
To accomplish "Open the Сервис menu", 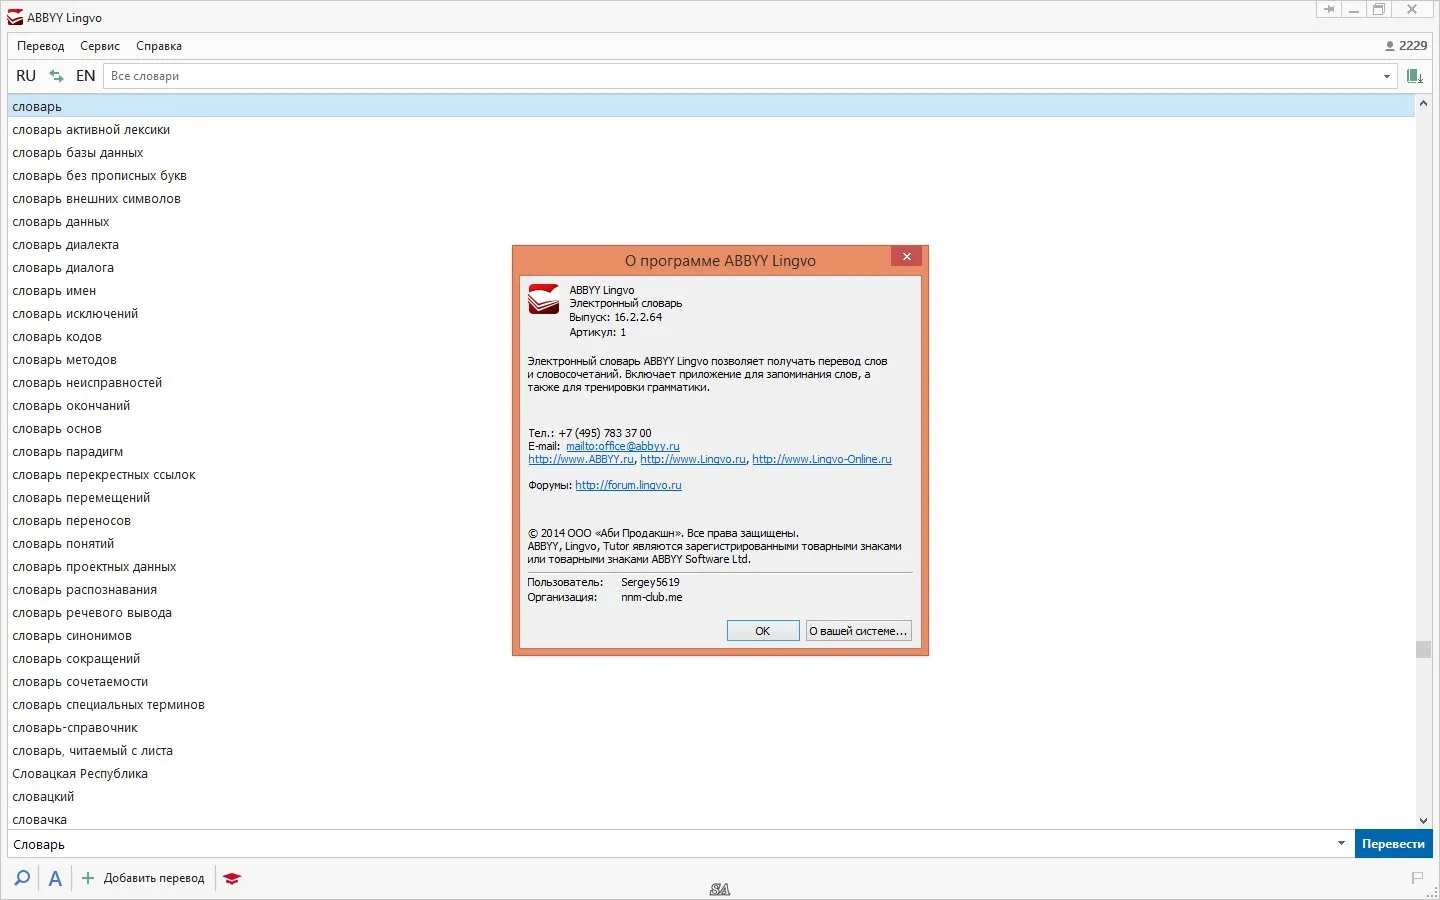I will (x=100, y=46).
